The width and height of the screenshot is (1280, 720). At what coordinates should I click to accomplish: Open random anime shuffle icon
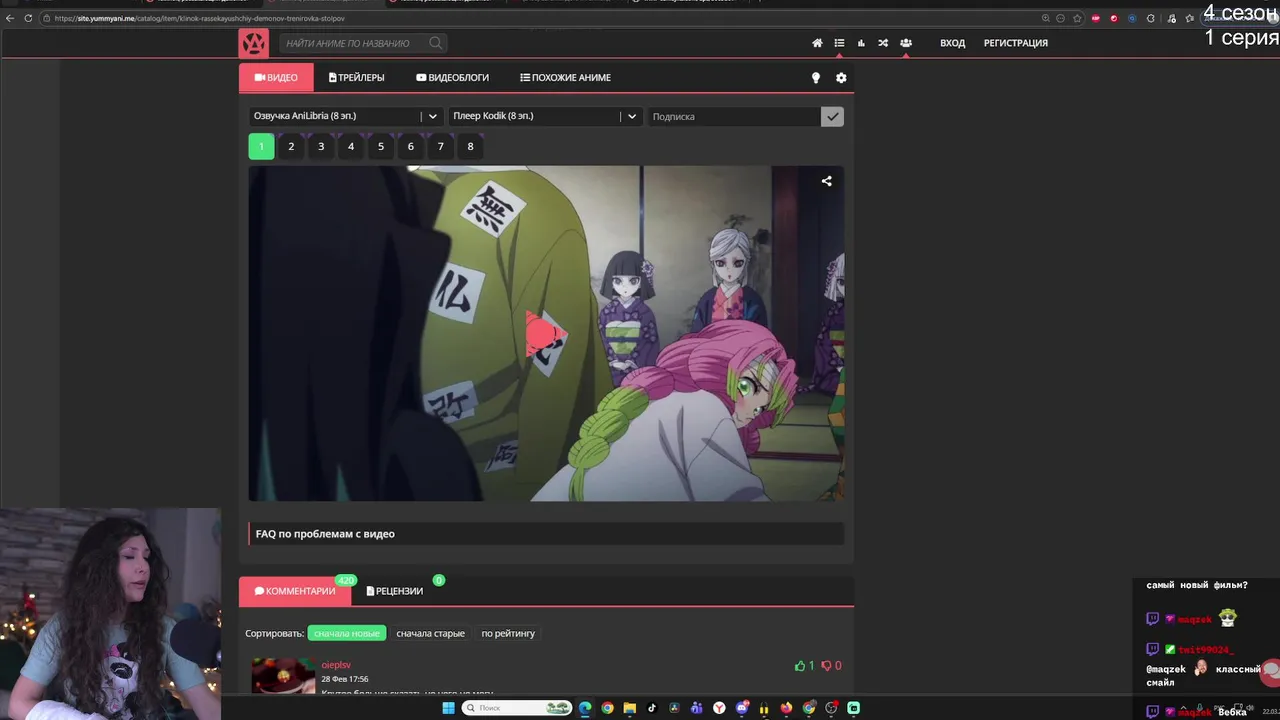point(883,43)
